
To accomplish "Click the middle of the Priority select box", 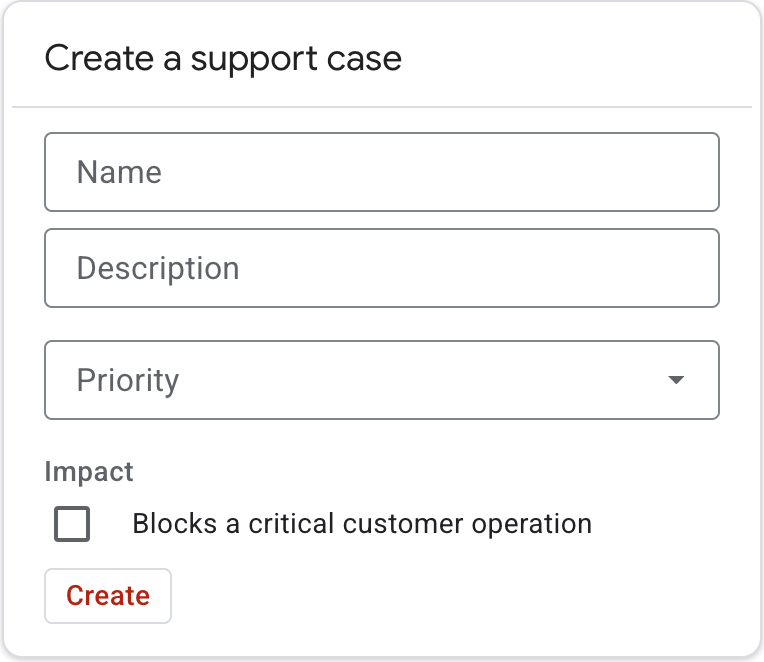I will click(381, 380).
